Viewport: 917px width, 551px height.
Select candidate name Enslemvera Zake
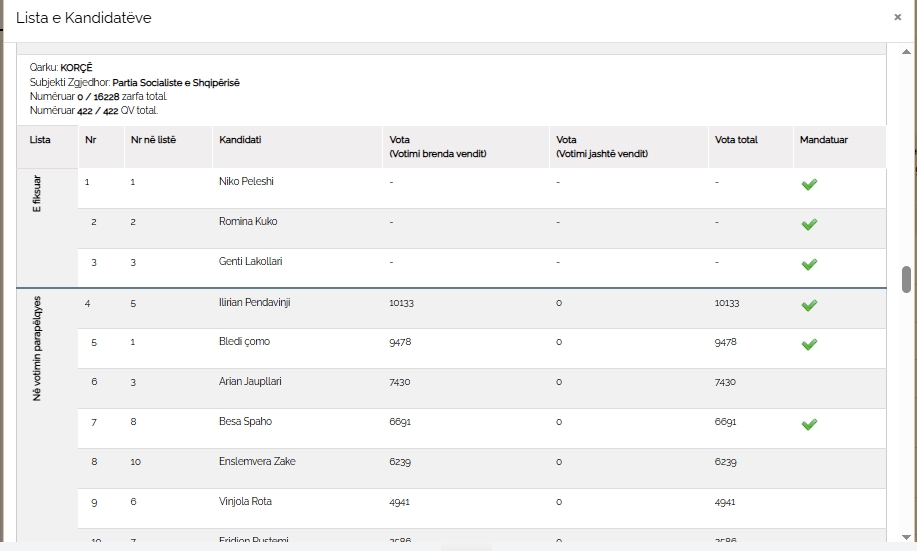257,461
